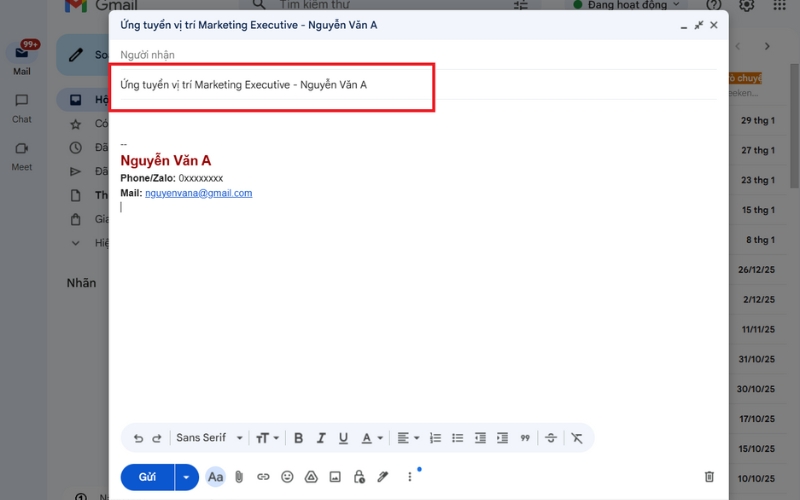Open Gmail settings gear
The image size is (800, 500).
pyautogui.click(x=746, y=5)
